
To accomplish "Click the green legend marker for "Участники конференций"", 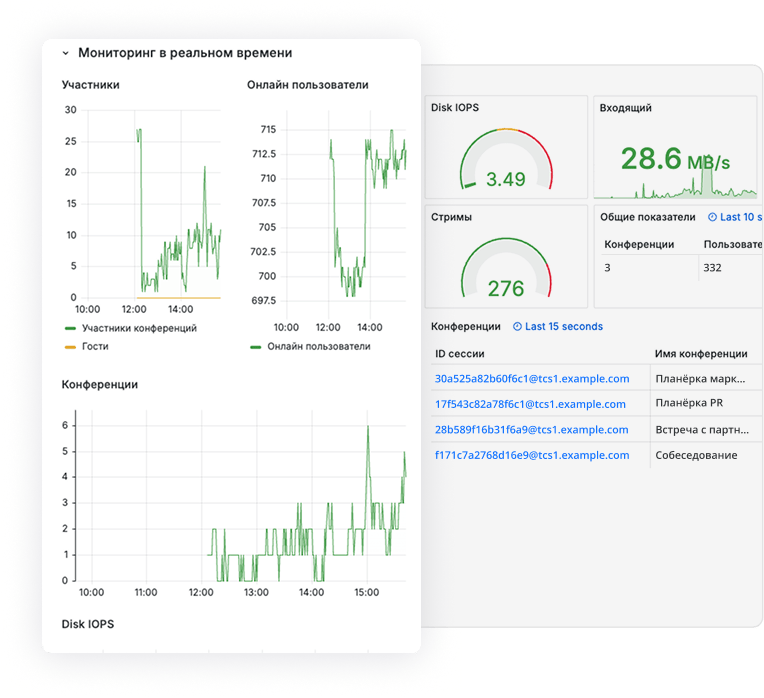I will point(70,328).
